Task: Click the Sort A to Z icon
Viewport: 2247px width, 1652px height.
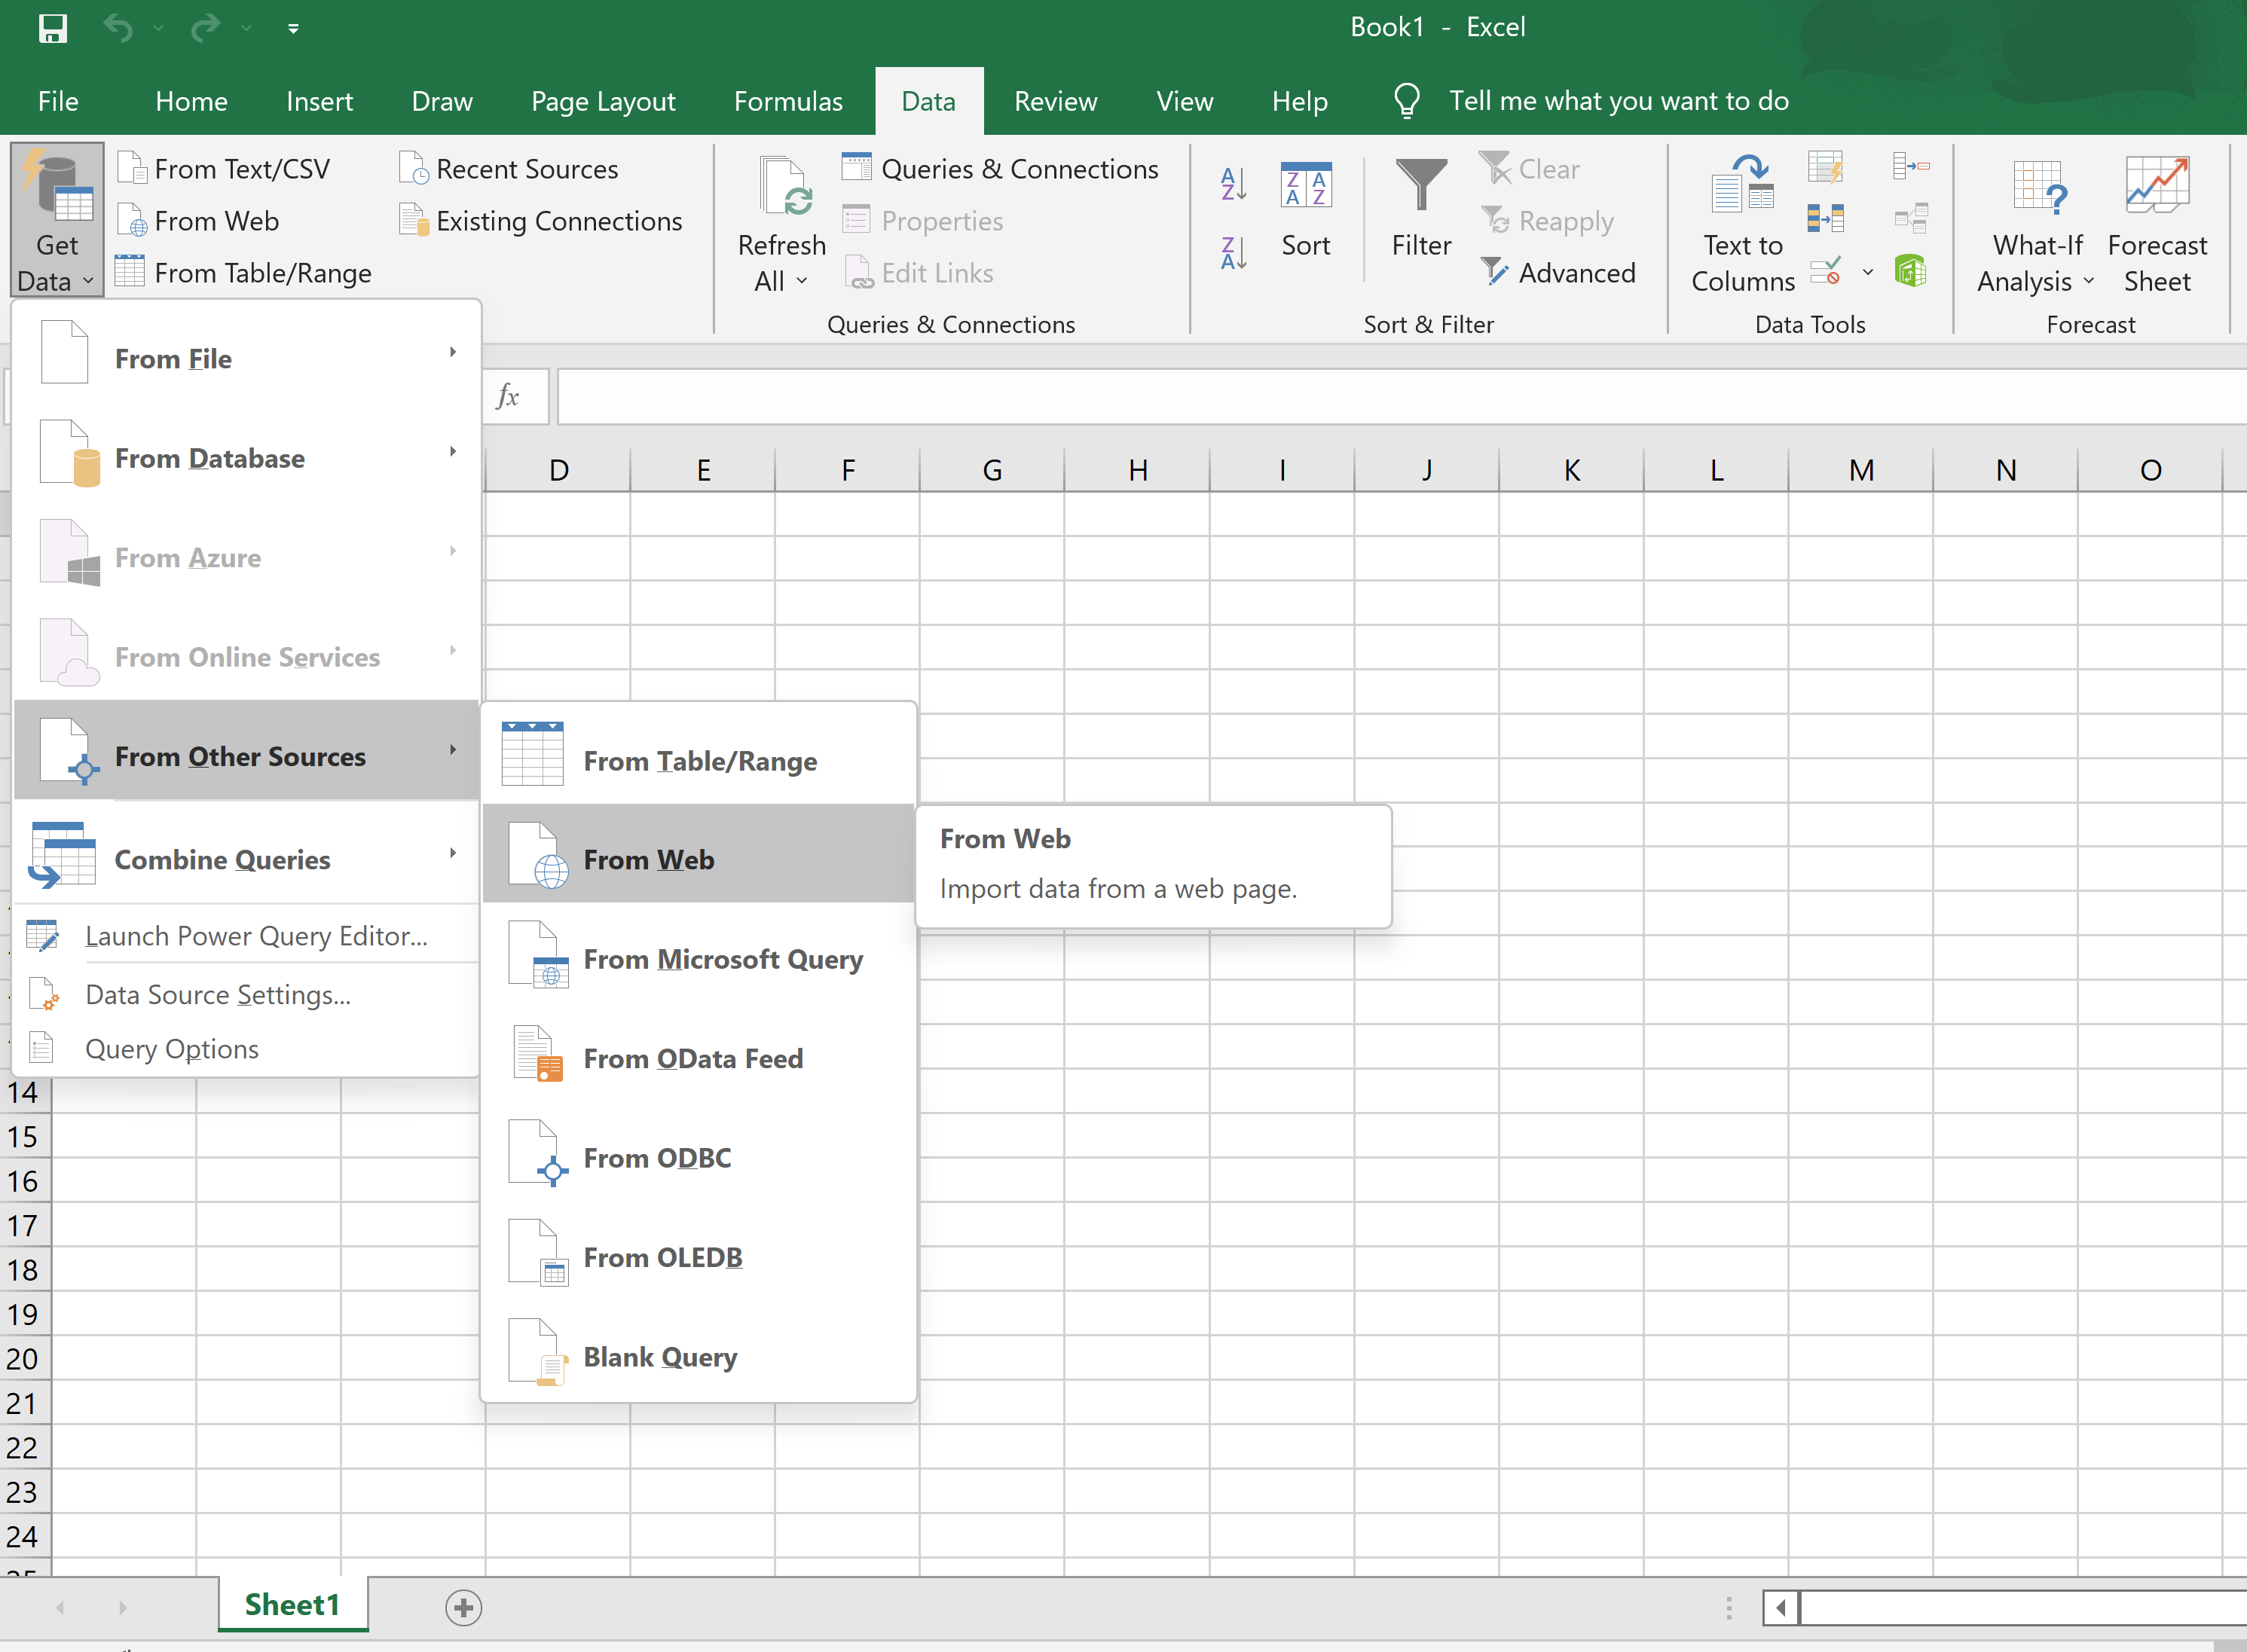Action: pos(1233,184)
